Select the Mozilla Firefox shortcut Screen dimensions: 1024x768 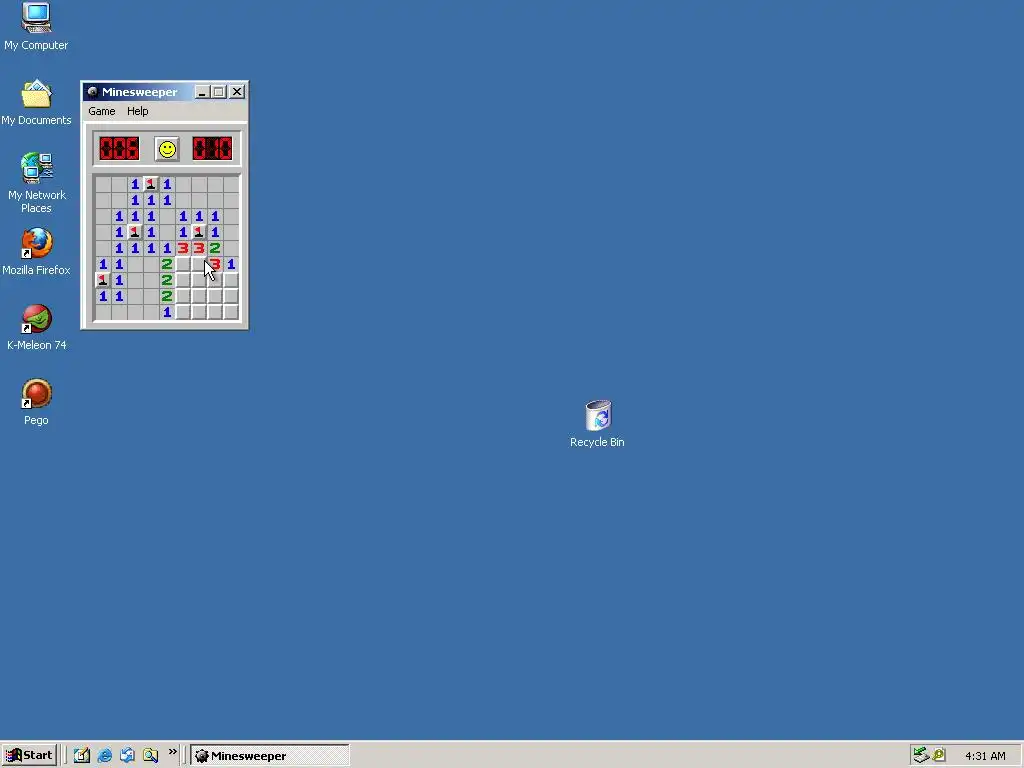pos(36,251)
